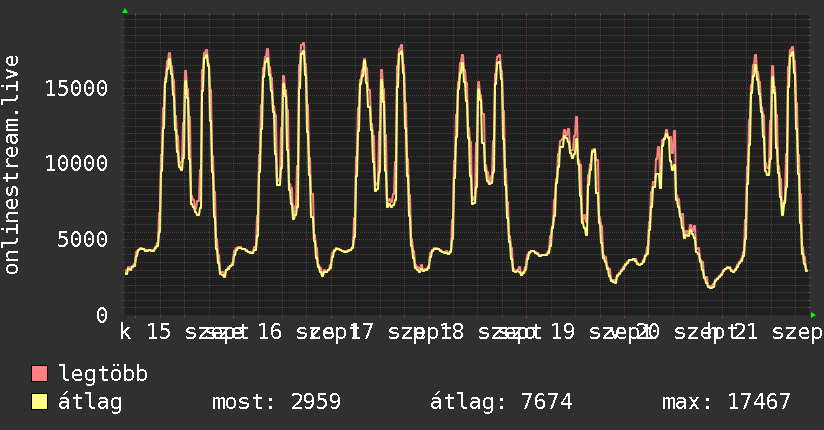Screen dimensions: 824x430
Task: Click the k label at the x-axis start
Action: 126,332
